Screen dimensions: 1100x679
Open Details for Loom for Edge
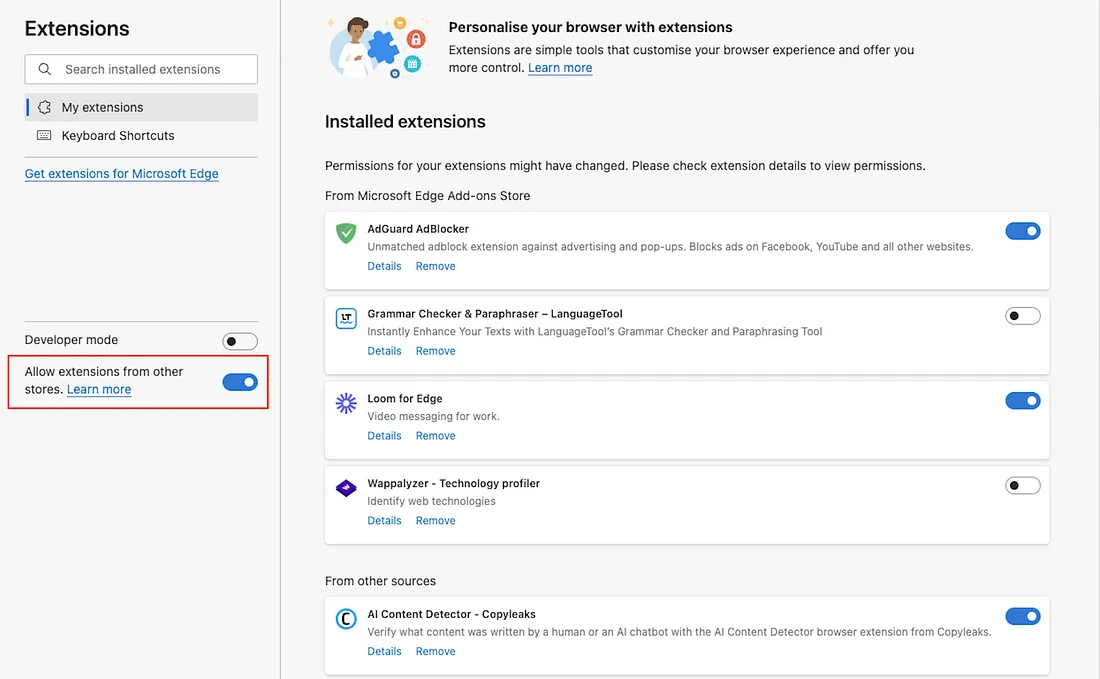pyautogui.click(x=384, y=436)
